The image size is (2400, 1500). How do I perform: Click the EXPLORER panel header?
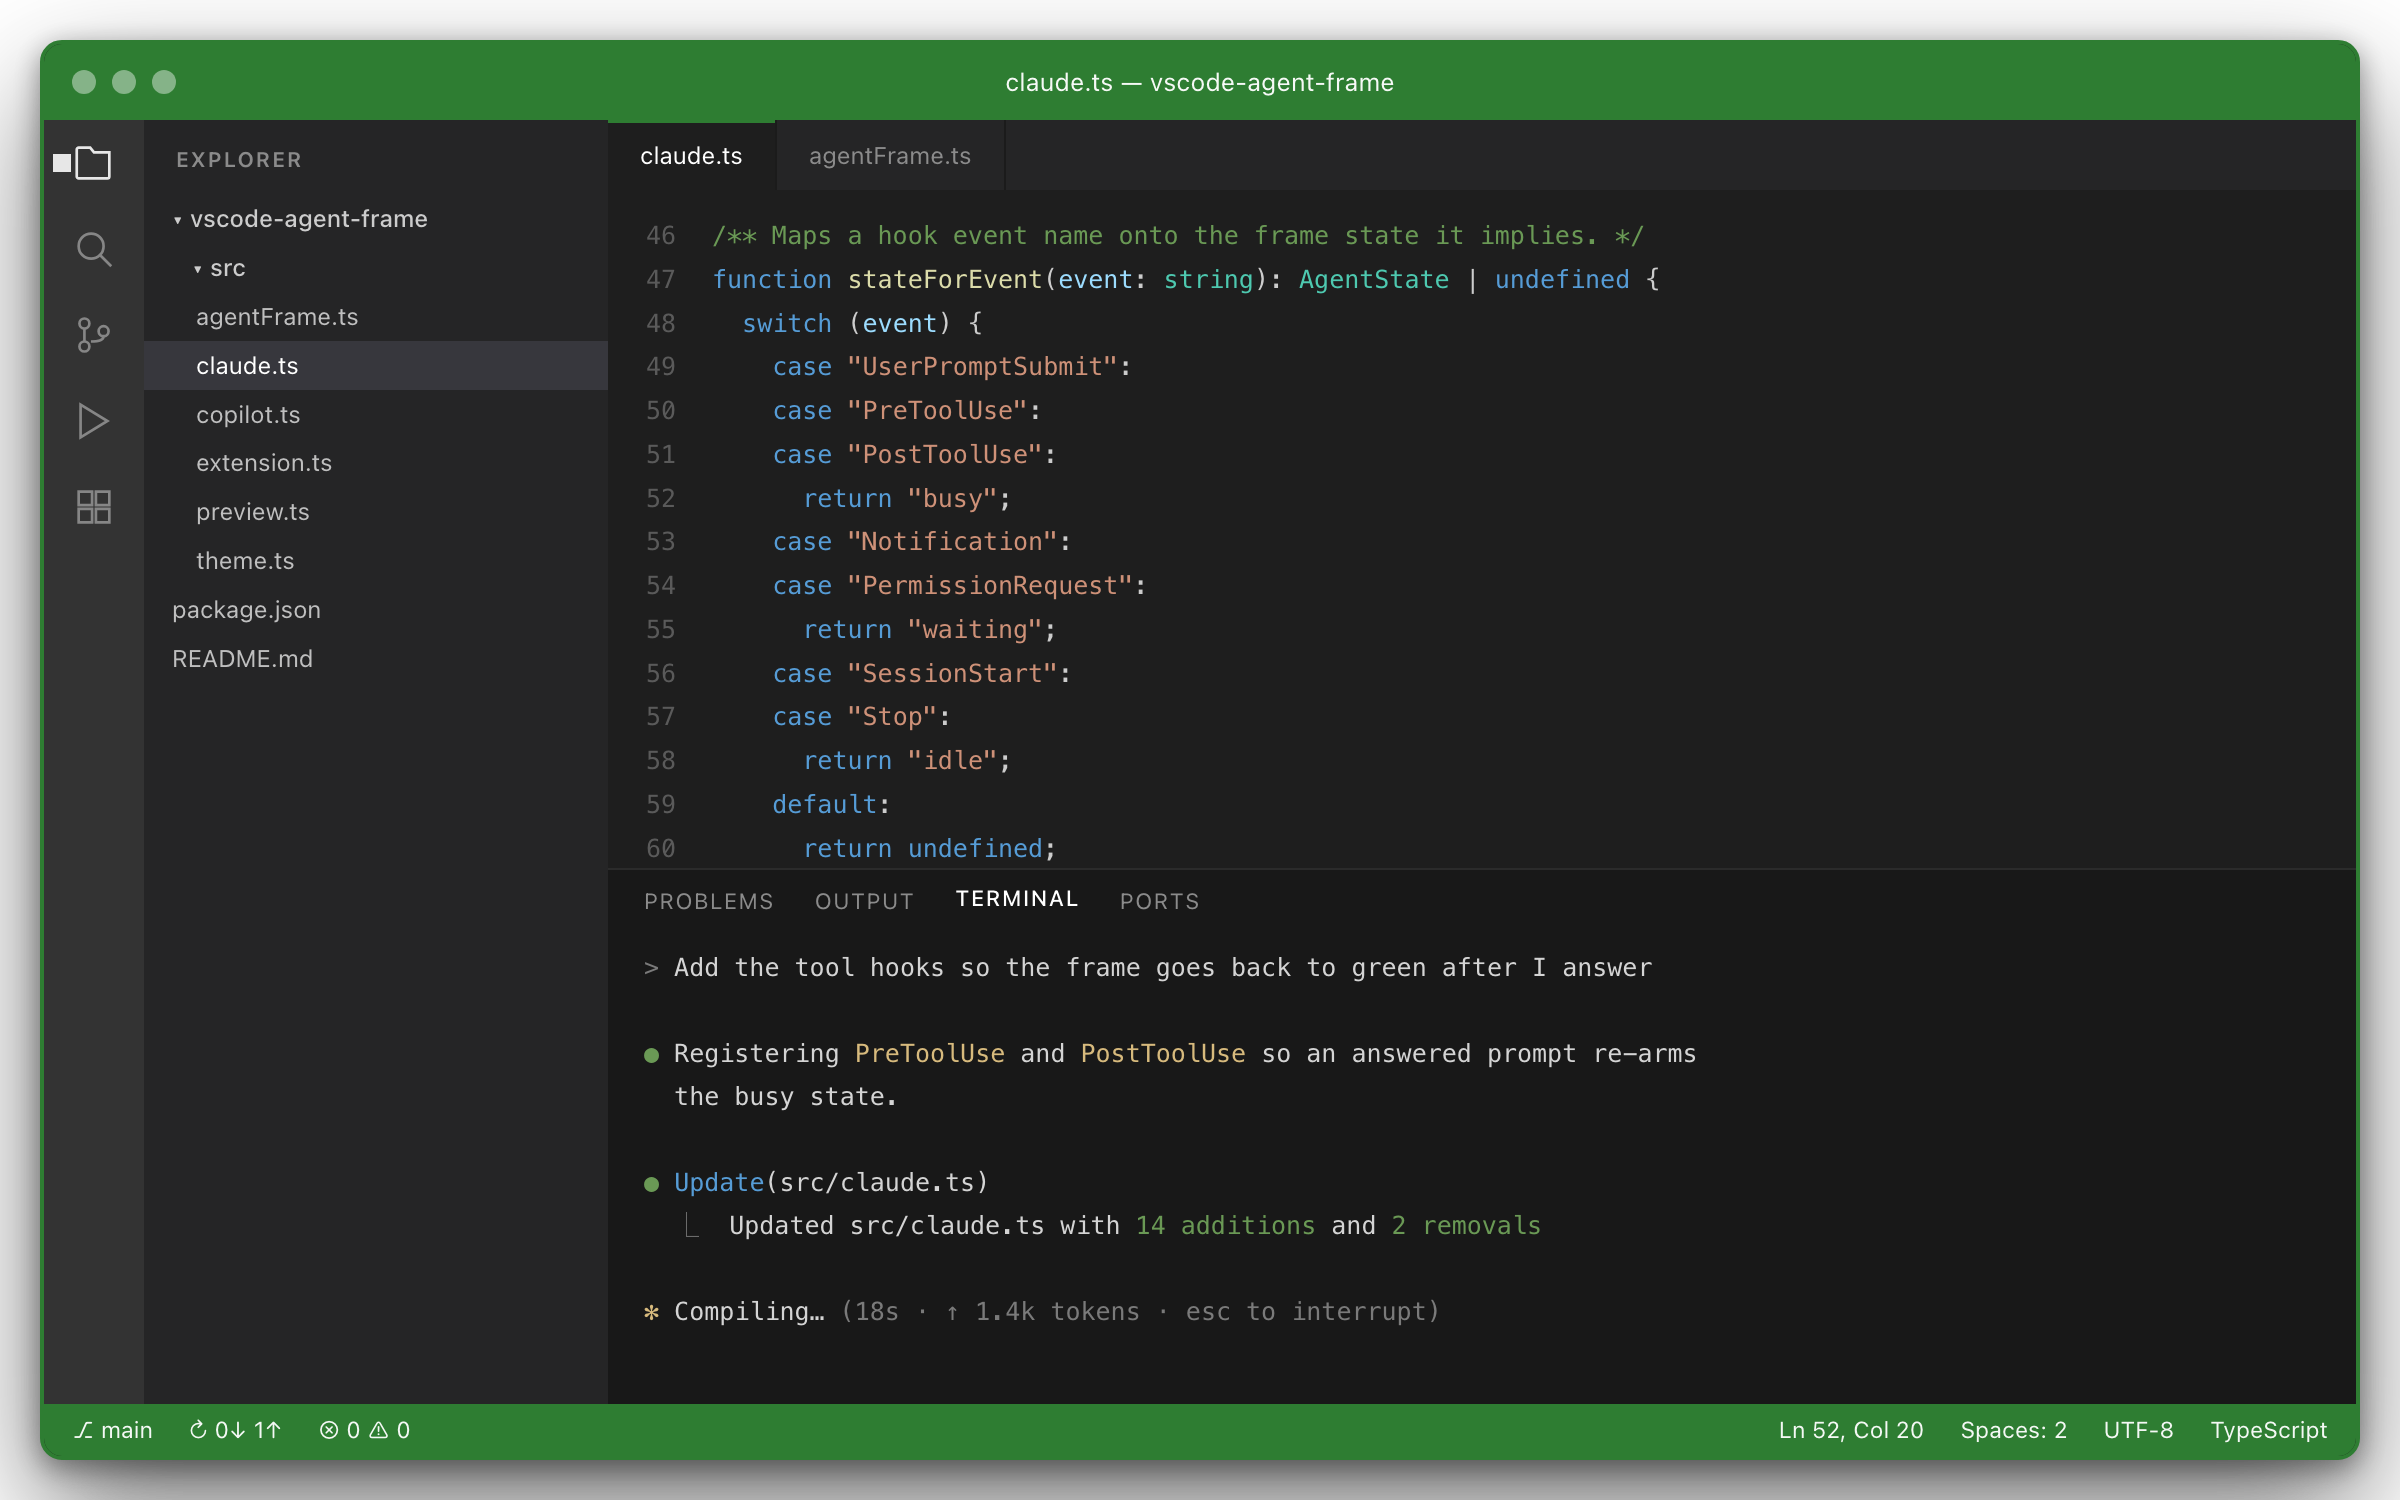(239, 160)
